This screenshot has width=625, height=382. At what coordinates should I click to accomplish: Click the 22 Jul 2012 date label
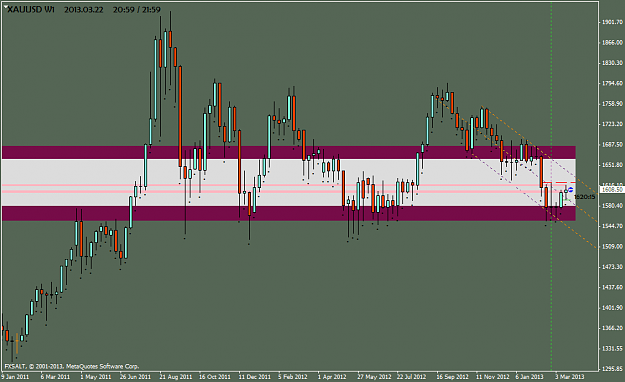pos(411,377)
